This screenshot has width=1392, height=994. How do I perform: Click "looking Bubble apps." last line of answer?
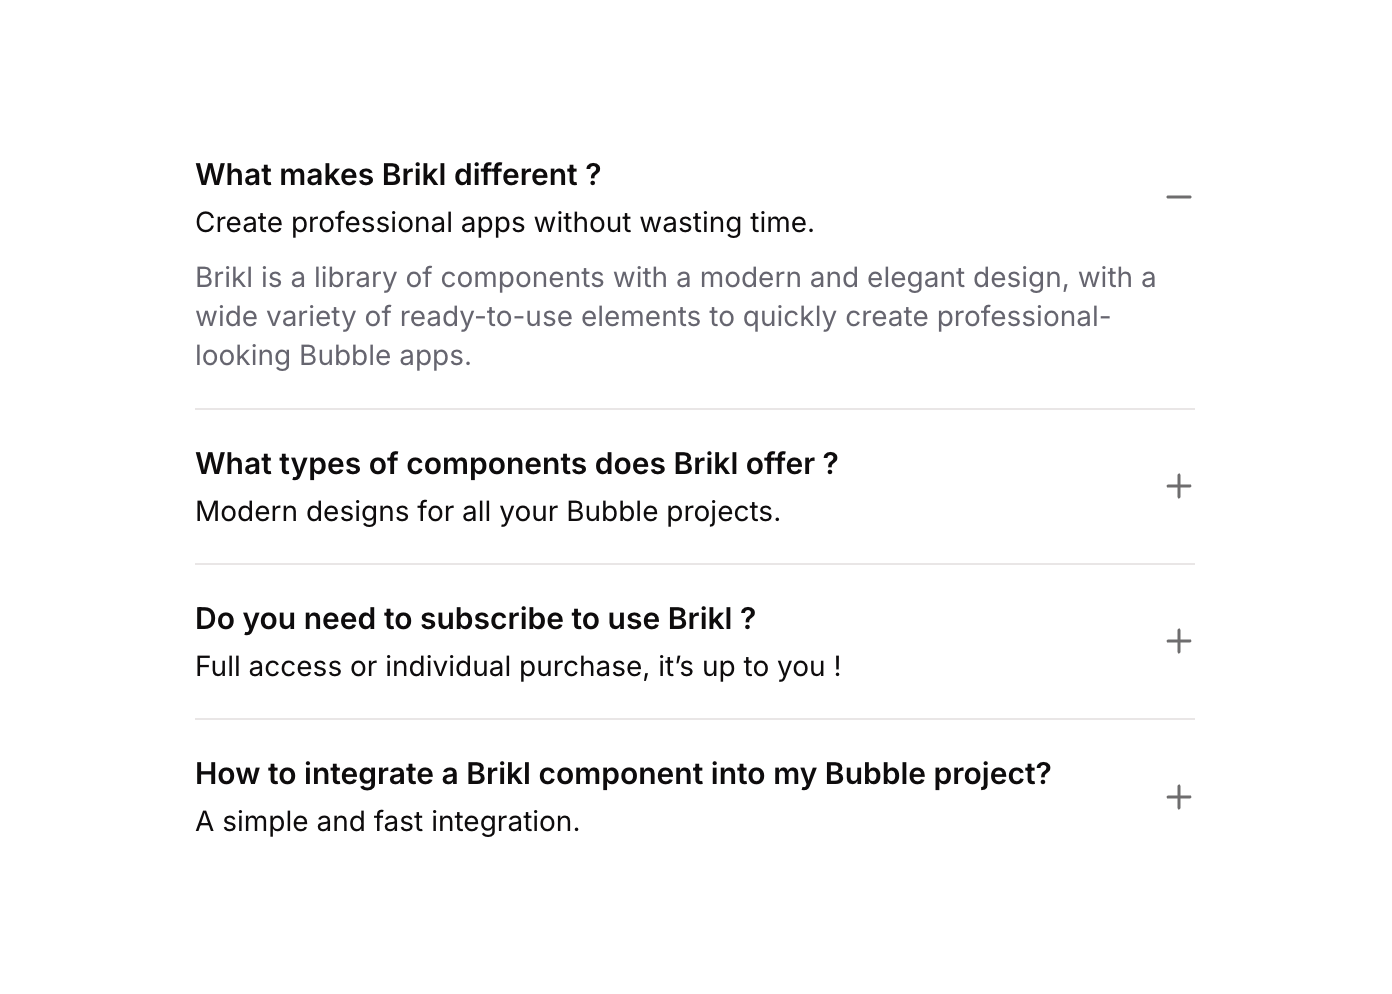333,355
